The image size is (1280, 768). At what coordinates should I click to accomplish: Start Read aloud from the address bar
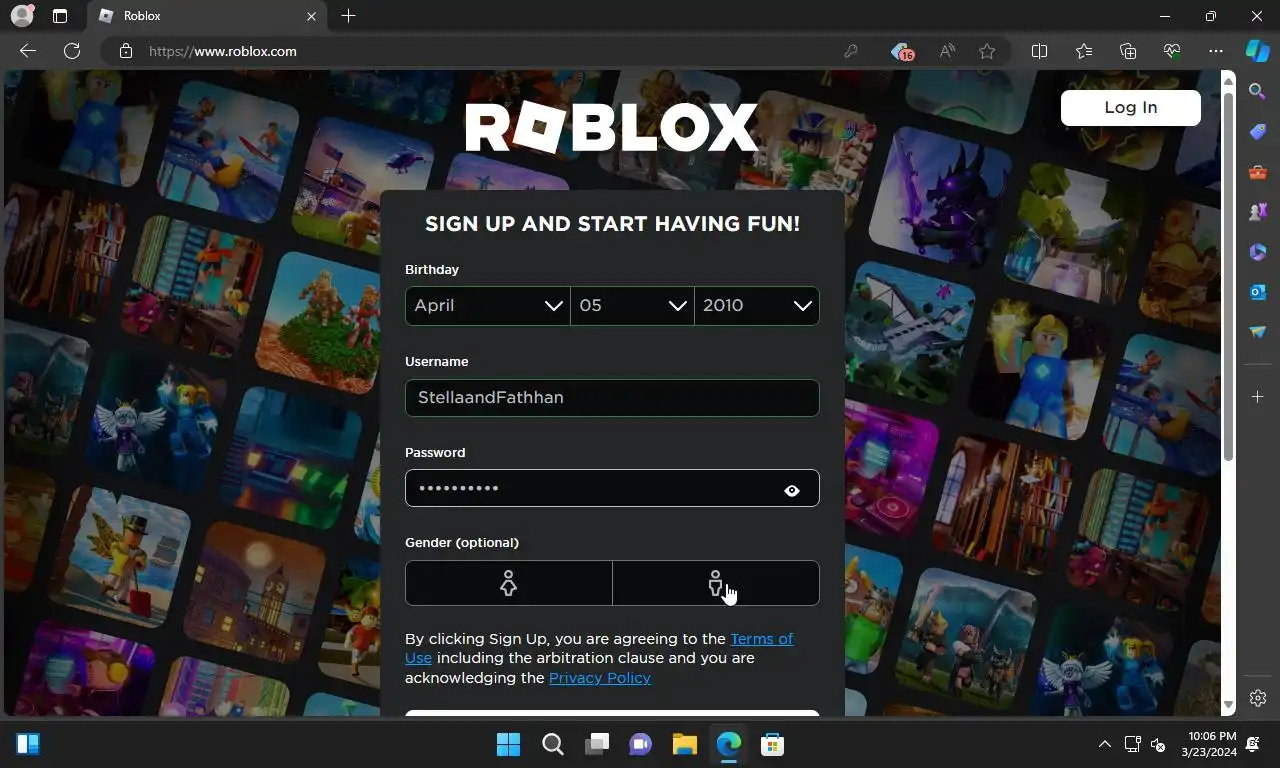(x=947, y=51)
